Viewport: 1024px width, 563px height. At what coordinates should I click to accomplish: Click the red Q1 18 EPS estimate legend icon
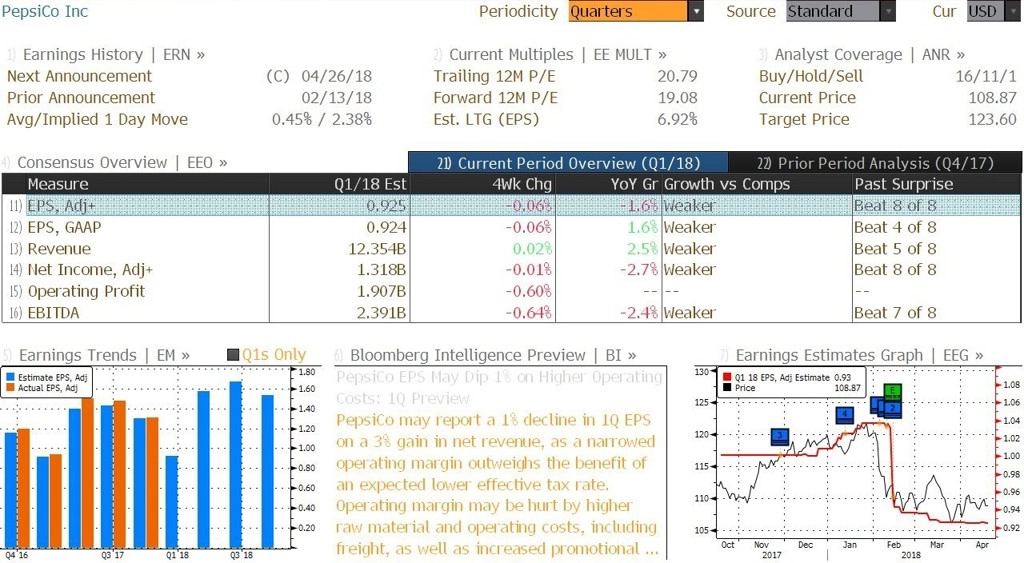pos(727,378)
